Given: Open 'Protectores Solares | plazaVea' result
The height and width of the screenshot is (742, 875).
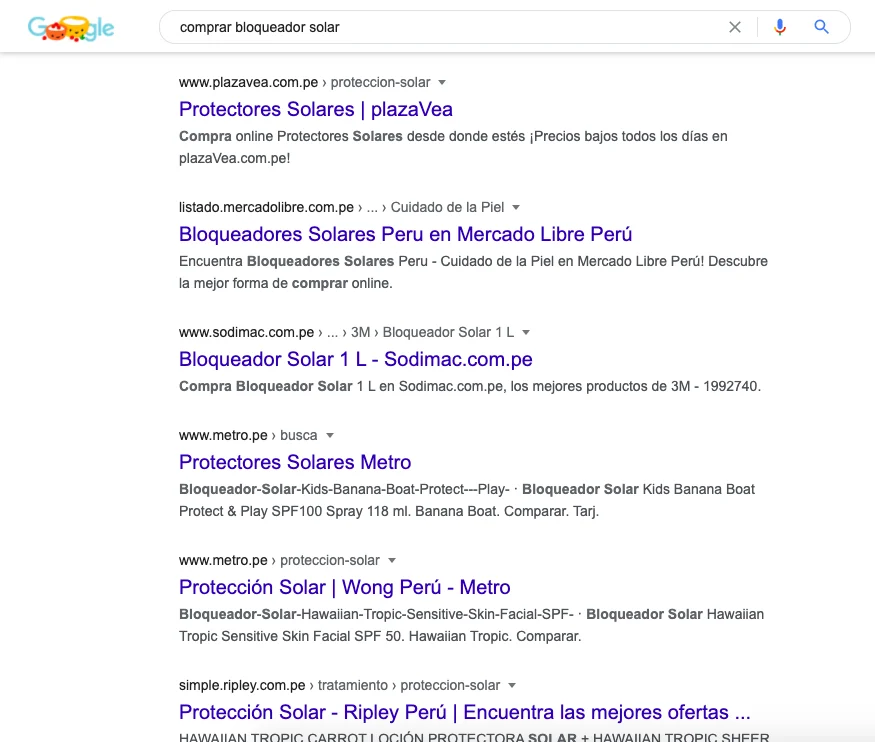Looking at the screenshot, I should click(x=316, y=109).
